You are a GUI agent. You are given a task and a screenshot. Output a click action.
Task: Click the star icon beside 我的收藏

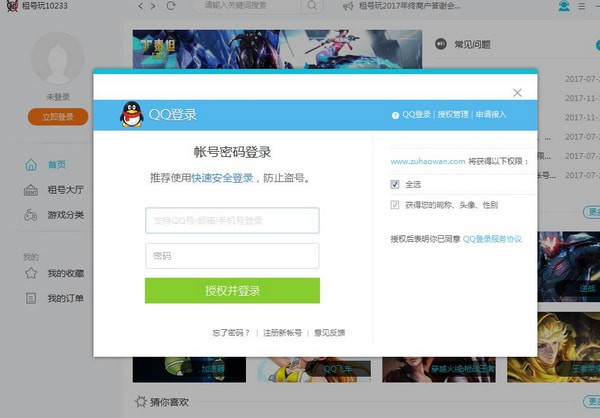coord(31,273)
